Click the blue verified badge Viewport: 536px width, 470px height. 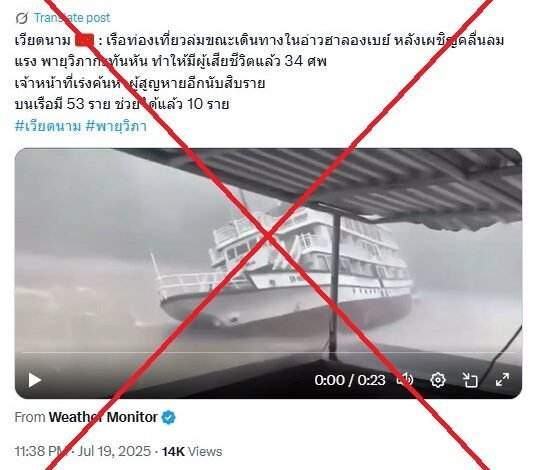(168, 417)
